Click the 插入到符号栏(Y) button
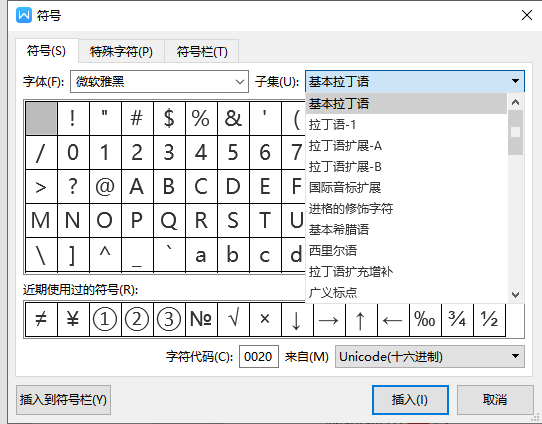 [63, 400]
